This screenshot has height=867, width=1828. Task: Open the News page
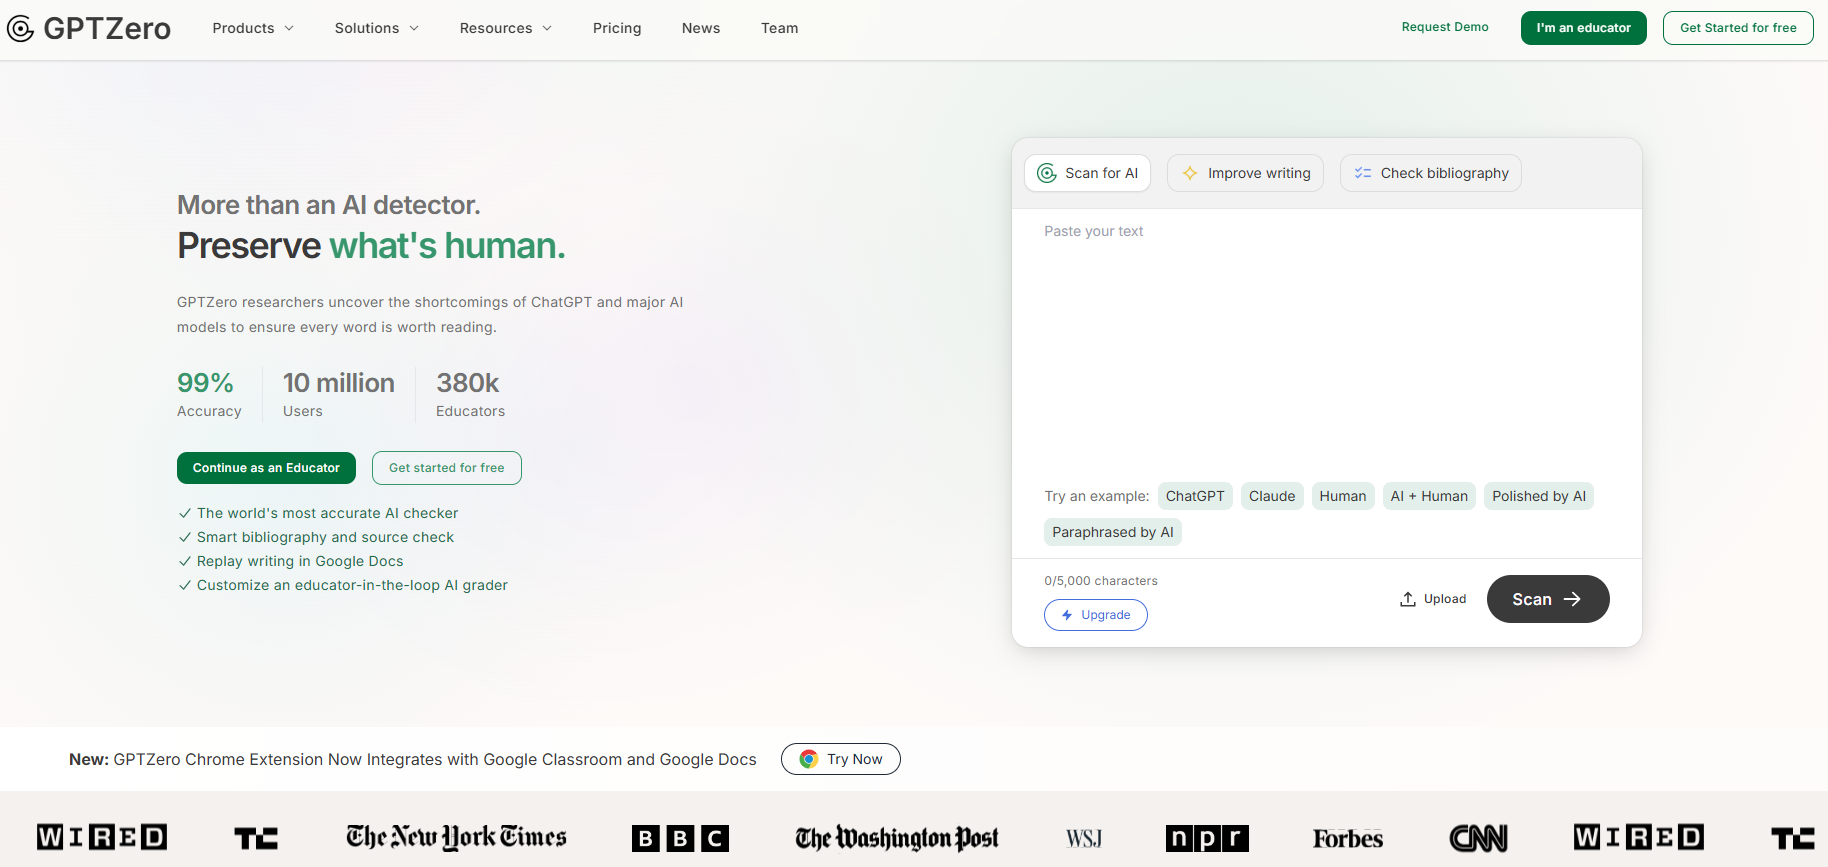(701, 28)
